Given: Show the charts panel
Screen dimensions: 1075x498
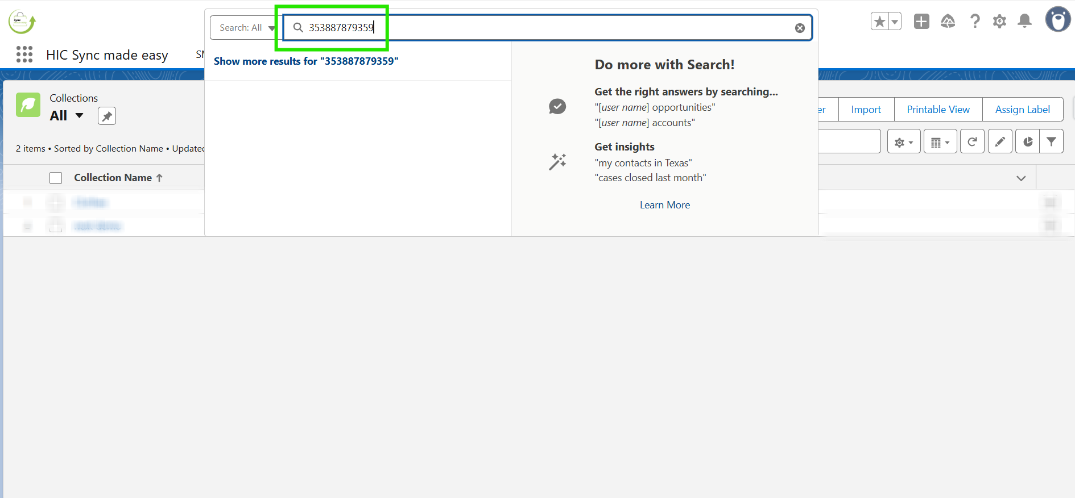Looking at the screenshot, I should tap(1027, 143).
